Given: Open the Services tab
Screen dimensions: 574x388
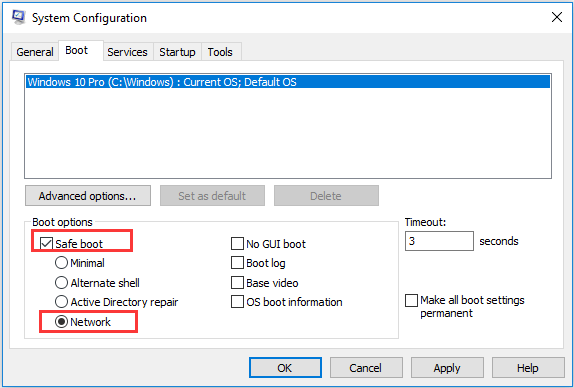Looking at the screenshot, I should [x=127, y=52].
